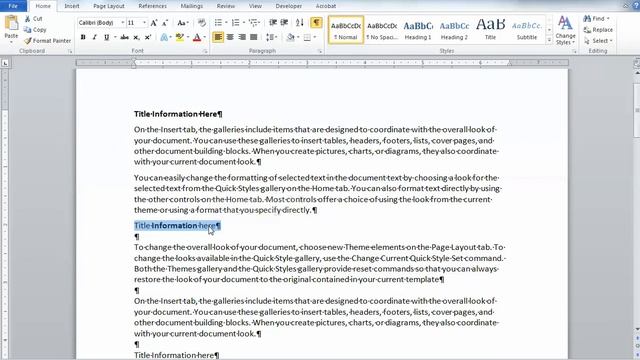
Task: Open the line spacing options
Action: pyautogui.click(x=271, y=37)
